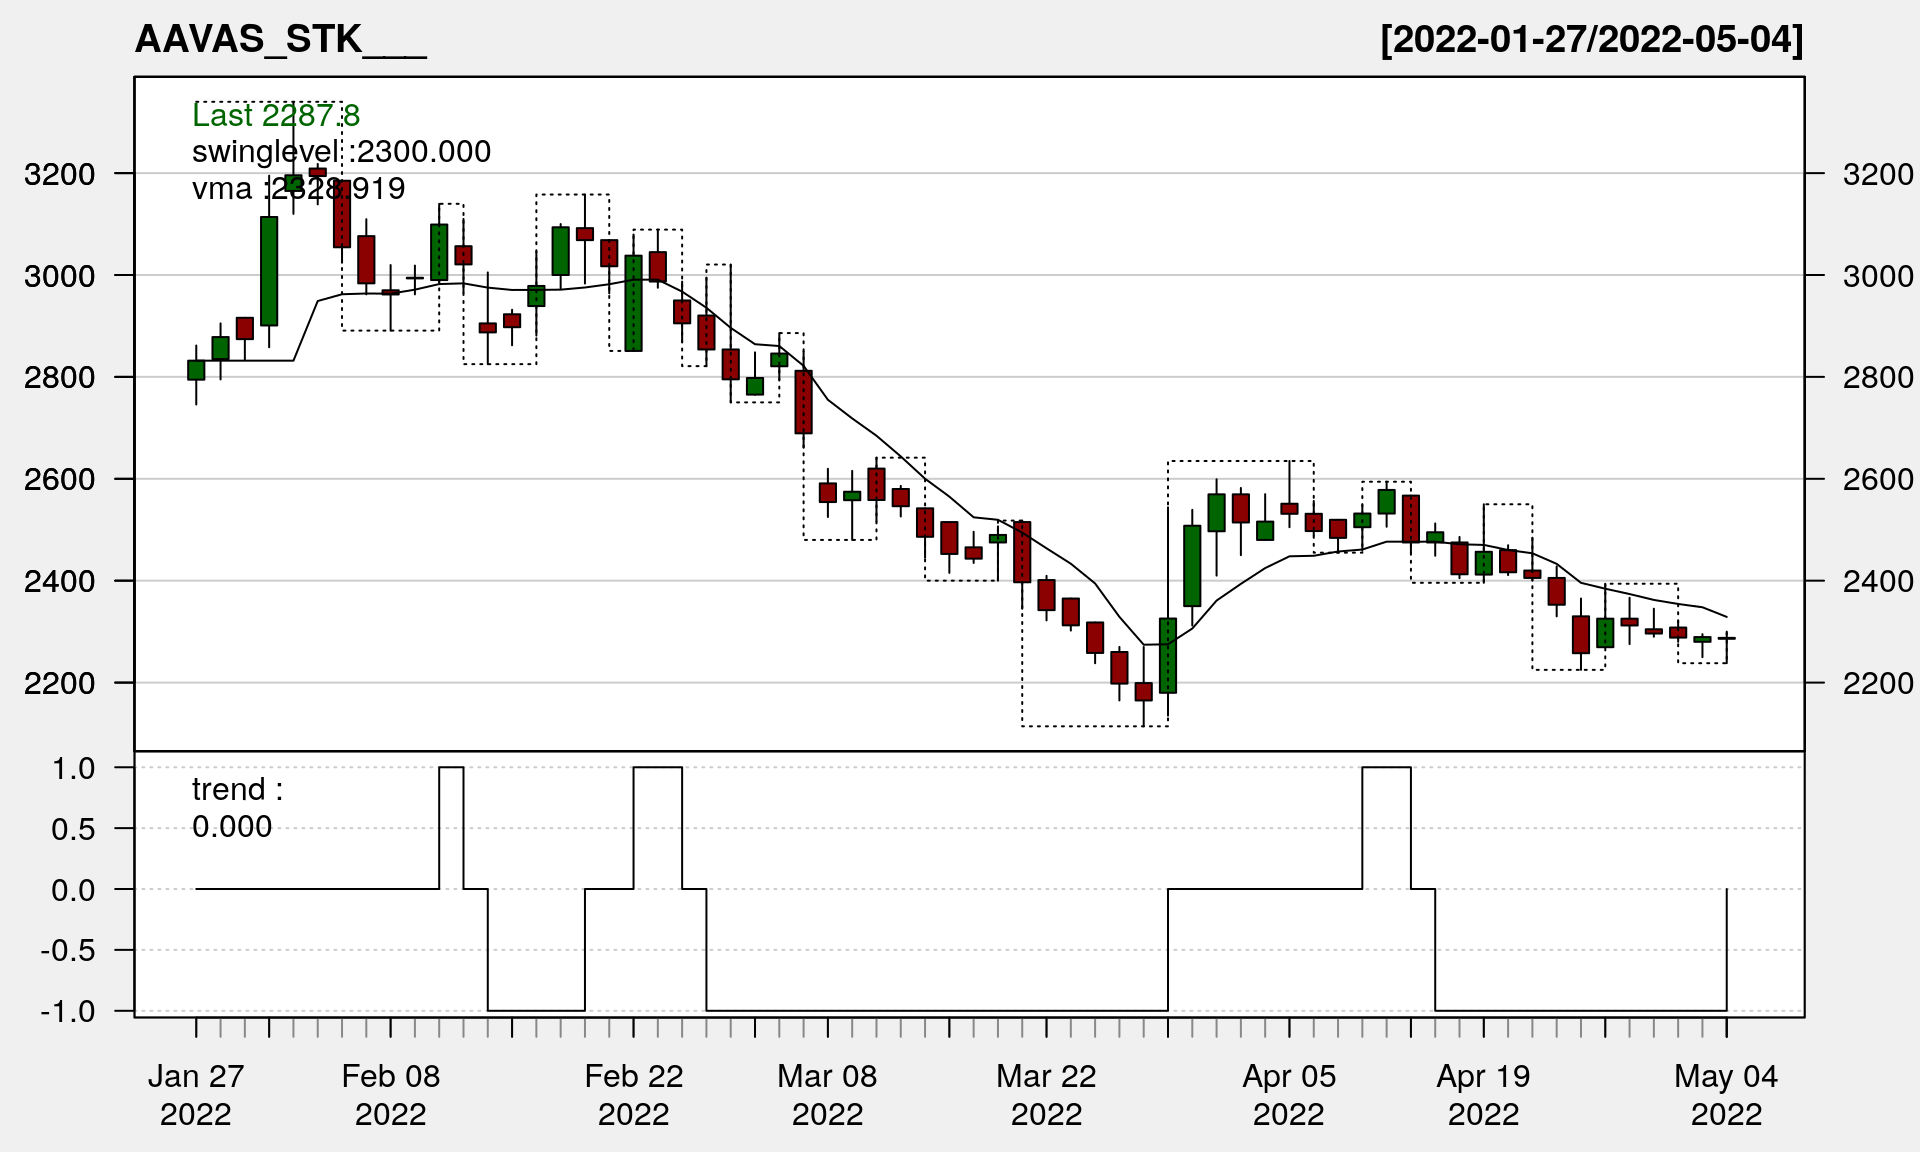Click the Feb 22 2022 axis date
The image size is (1920, 1152).
pyautogui.click(x=633, y=1094)
